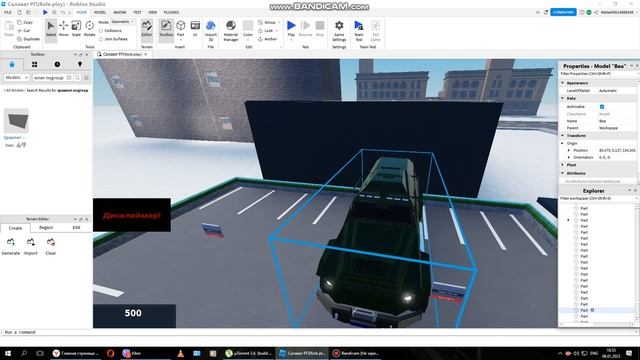The image size is (640, 360).
Task: Open the Lock dropdown
Action: click(x=276, y=31)
